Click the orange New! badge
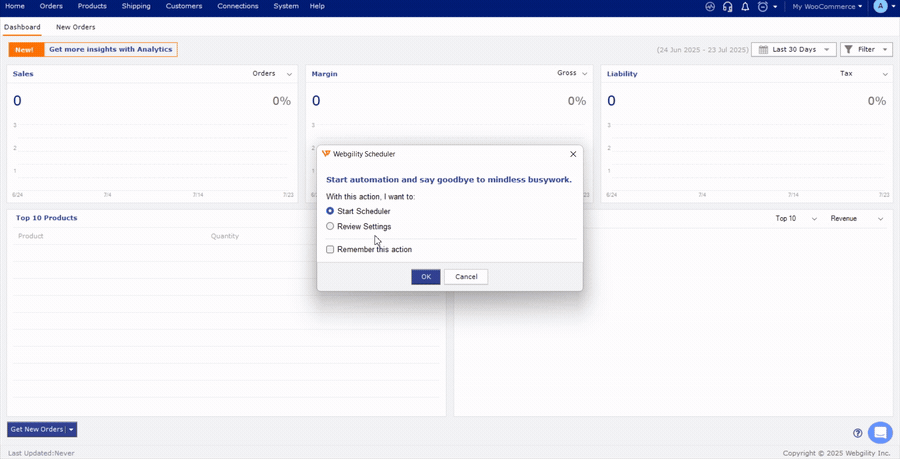Screen dimensions: 900x459 point(24,49)
